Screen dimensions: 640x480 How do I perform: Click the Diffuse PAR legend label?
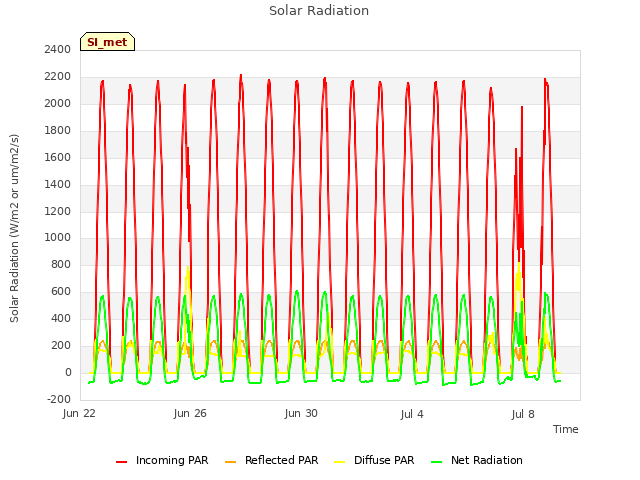point(384,460)
